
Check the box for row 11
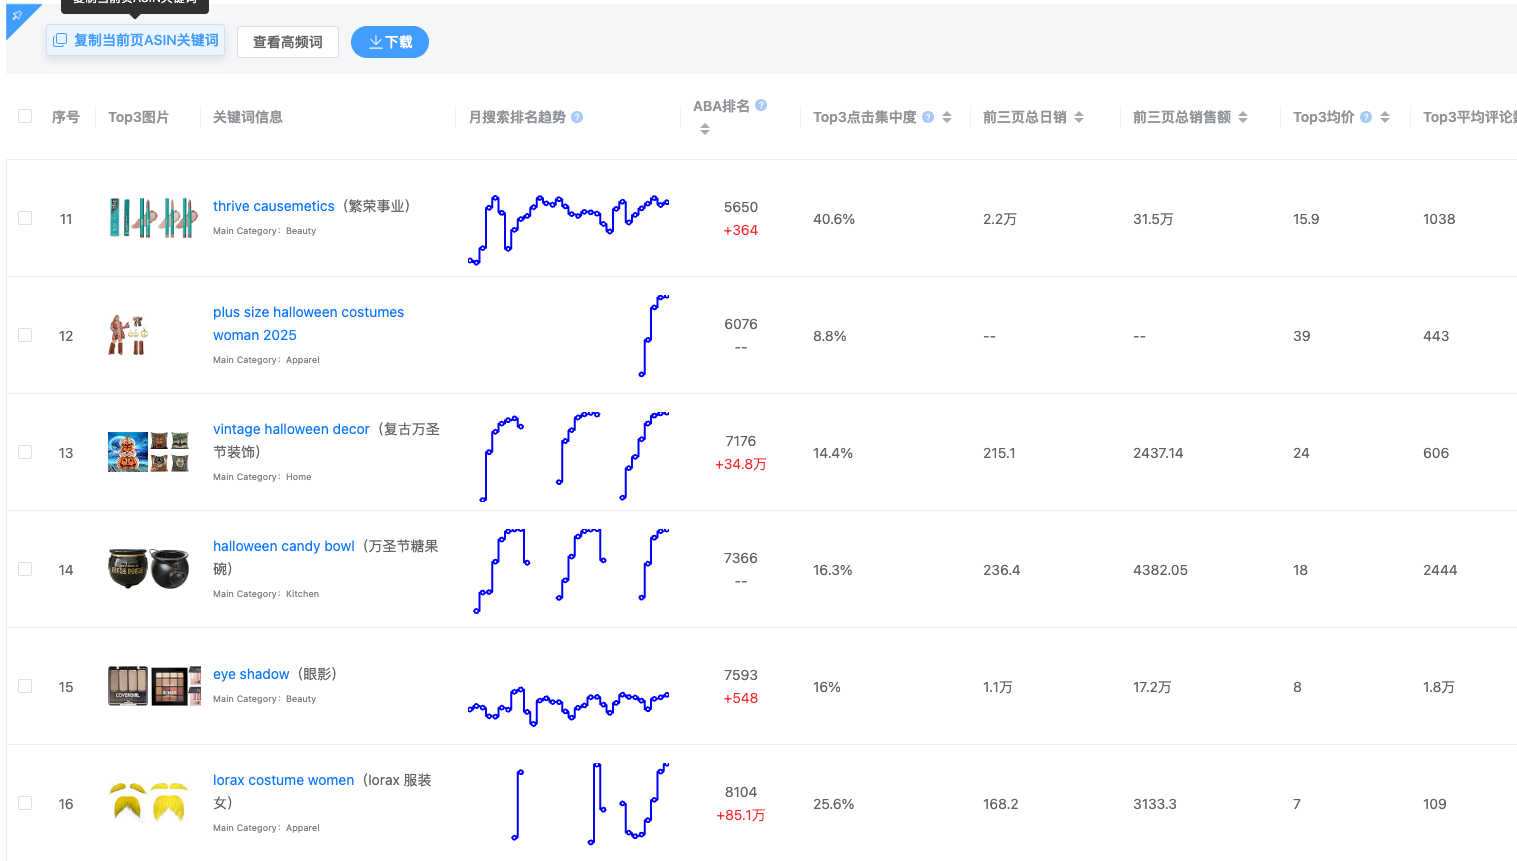point(25,218)
